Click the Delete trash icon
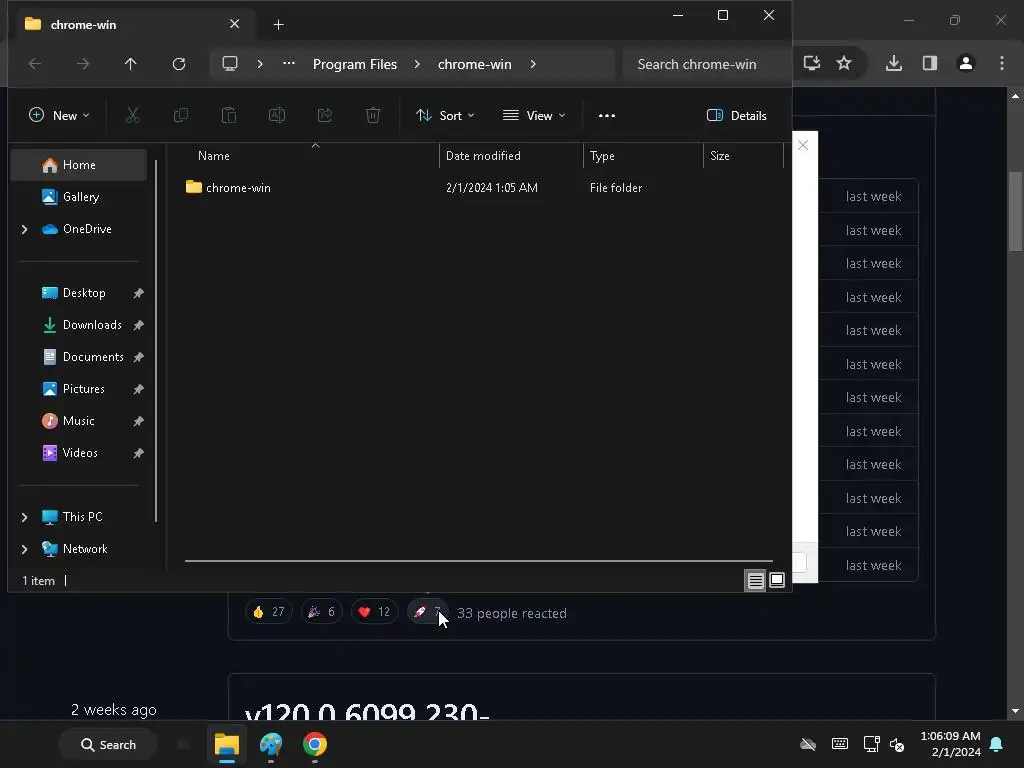 coord(373,116)
